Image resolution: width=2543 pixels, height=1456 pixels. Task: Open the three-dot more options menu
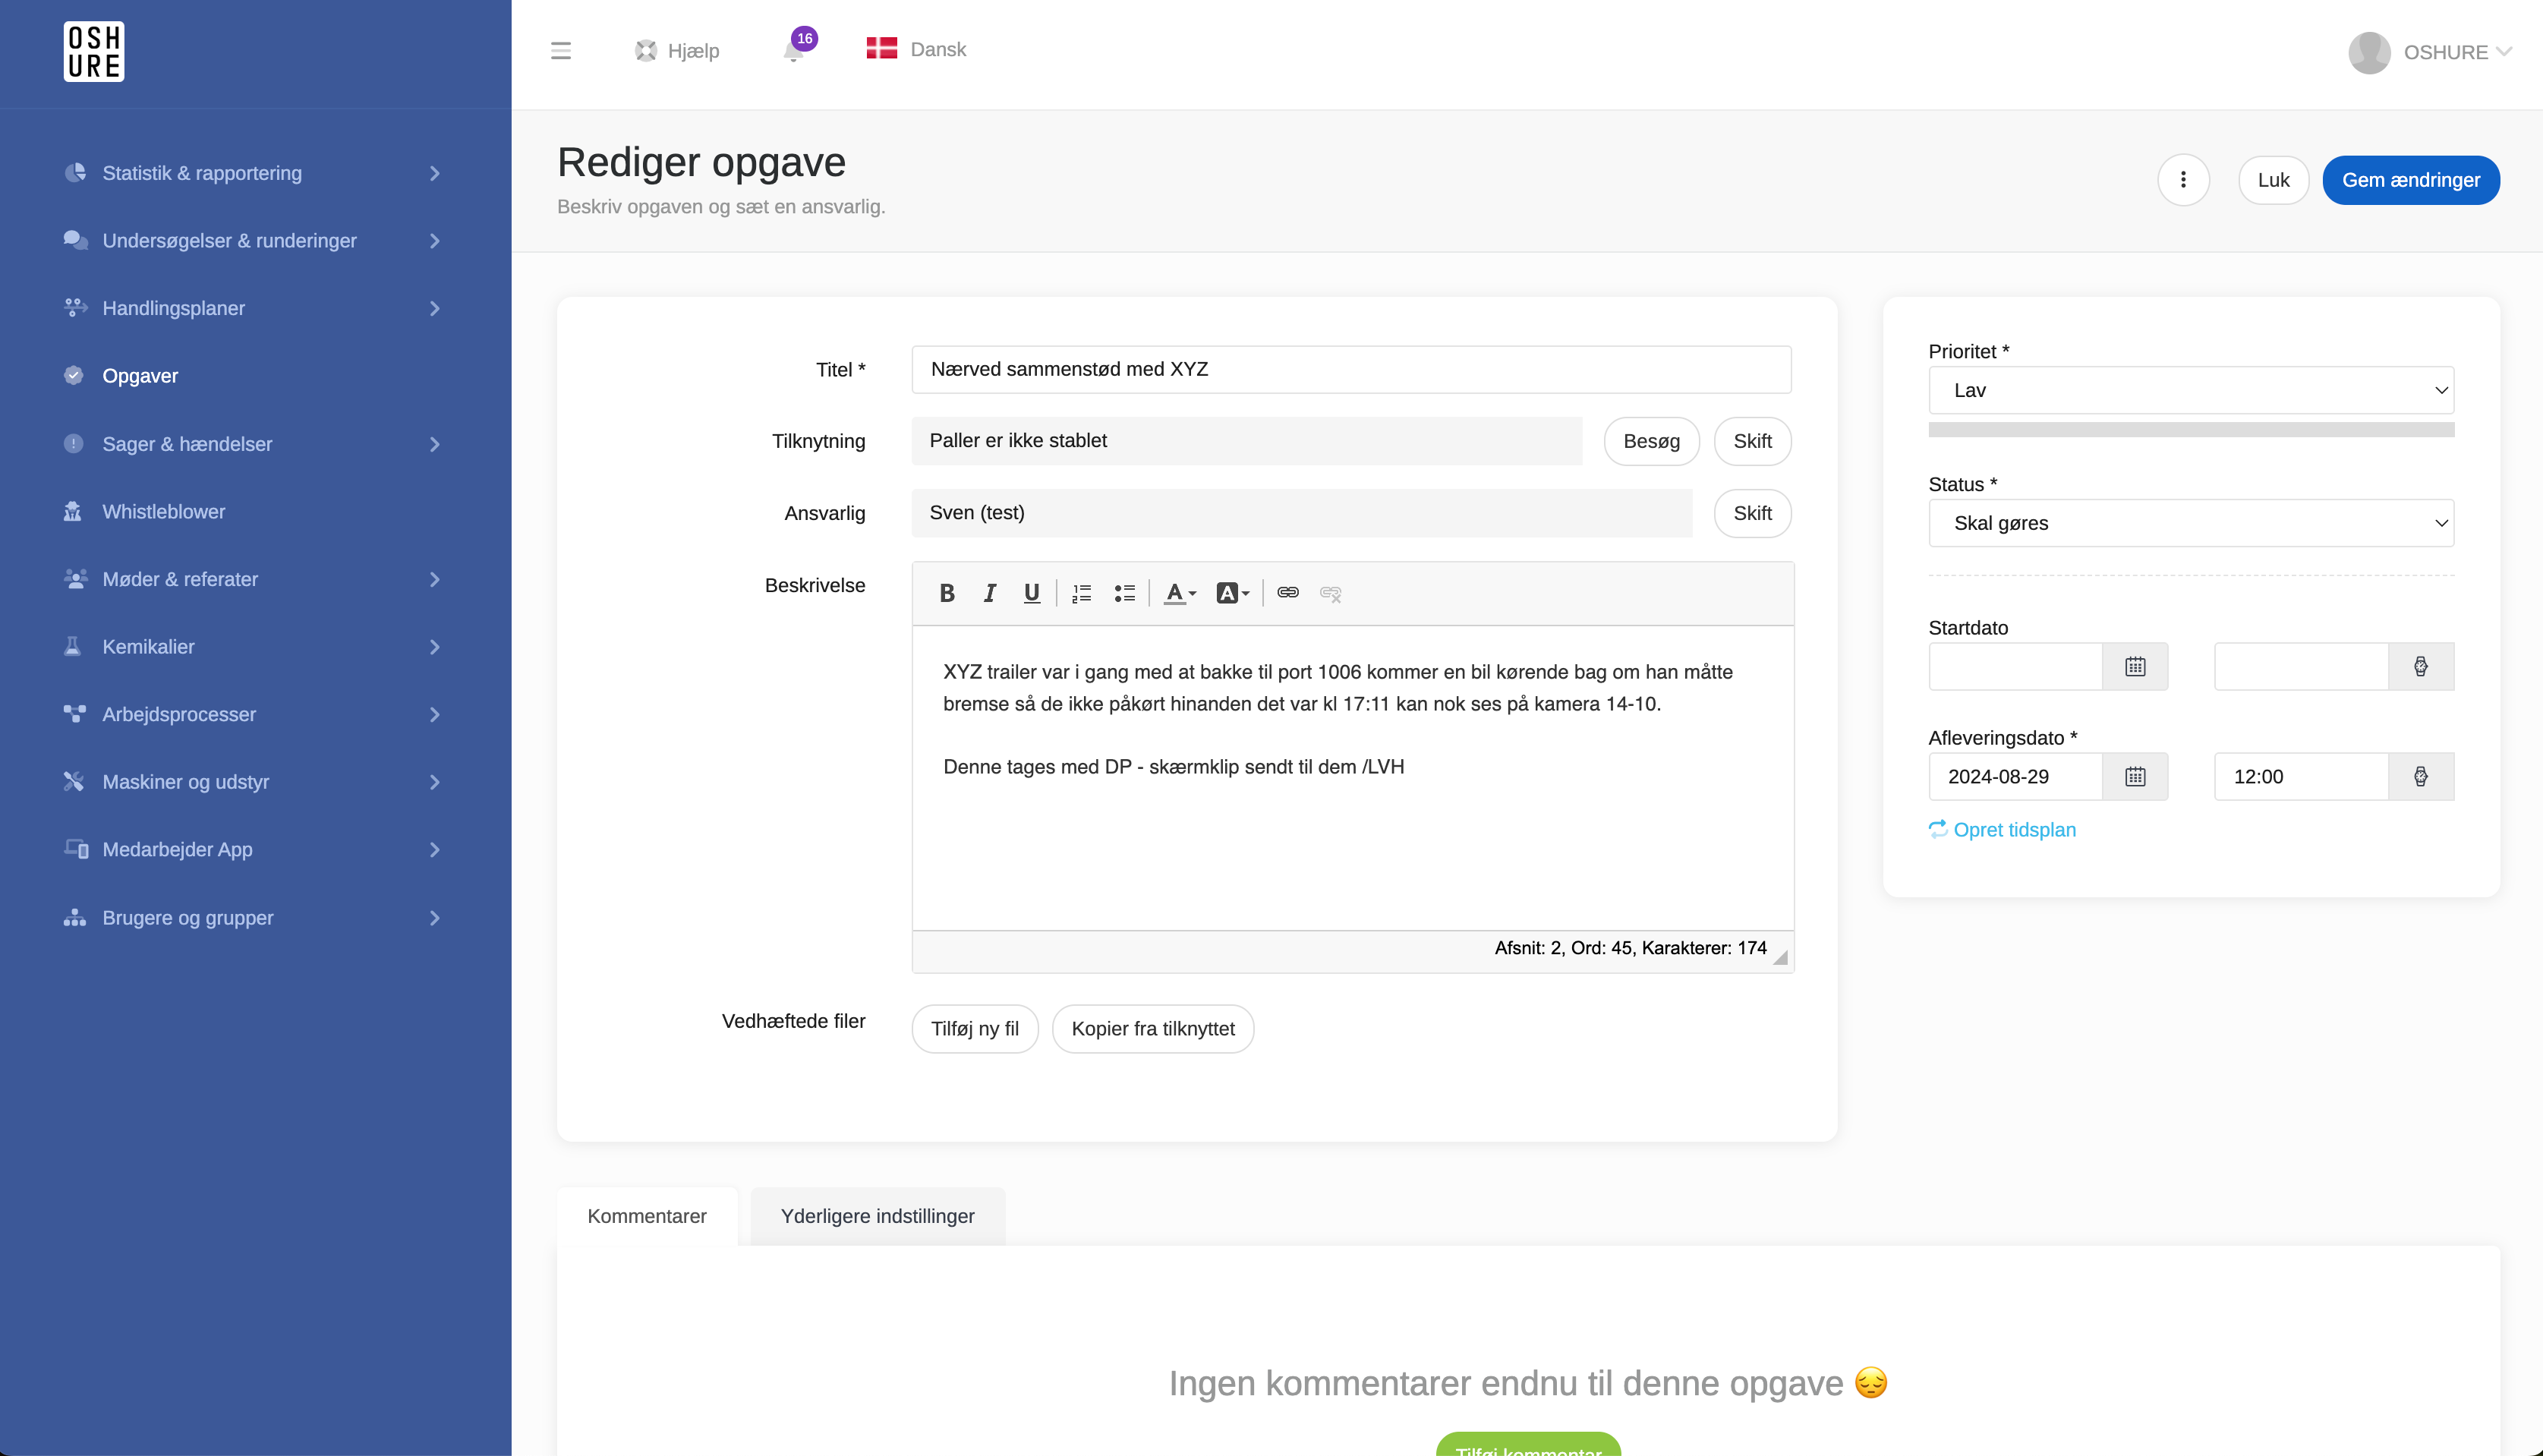coord(2183,180)
